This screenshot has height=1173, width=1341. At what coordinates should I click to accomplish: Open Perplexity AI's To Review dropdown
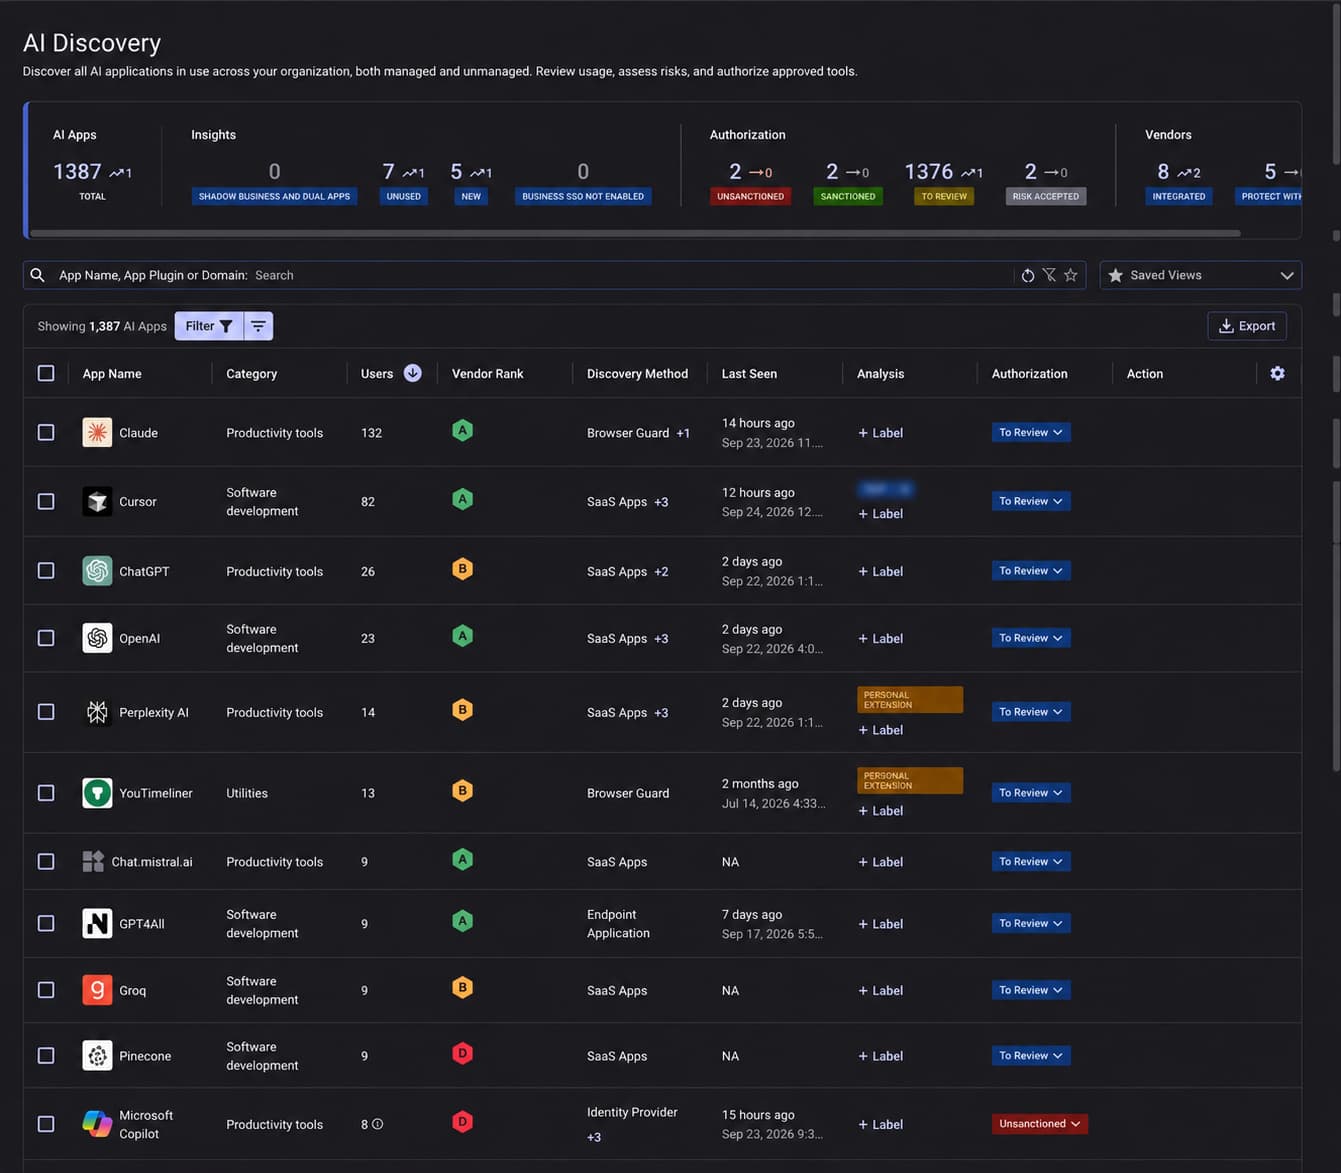(x=1031, y=712)
